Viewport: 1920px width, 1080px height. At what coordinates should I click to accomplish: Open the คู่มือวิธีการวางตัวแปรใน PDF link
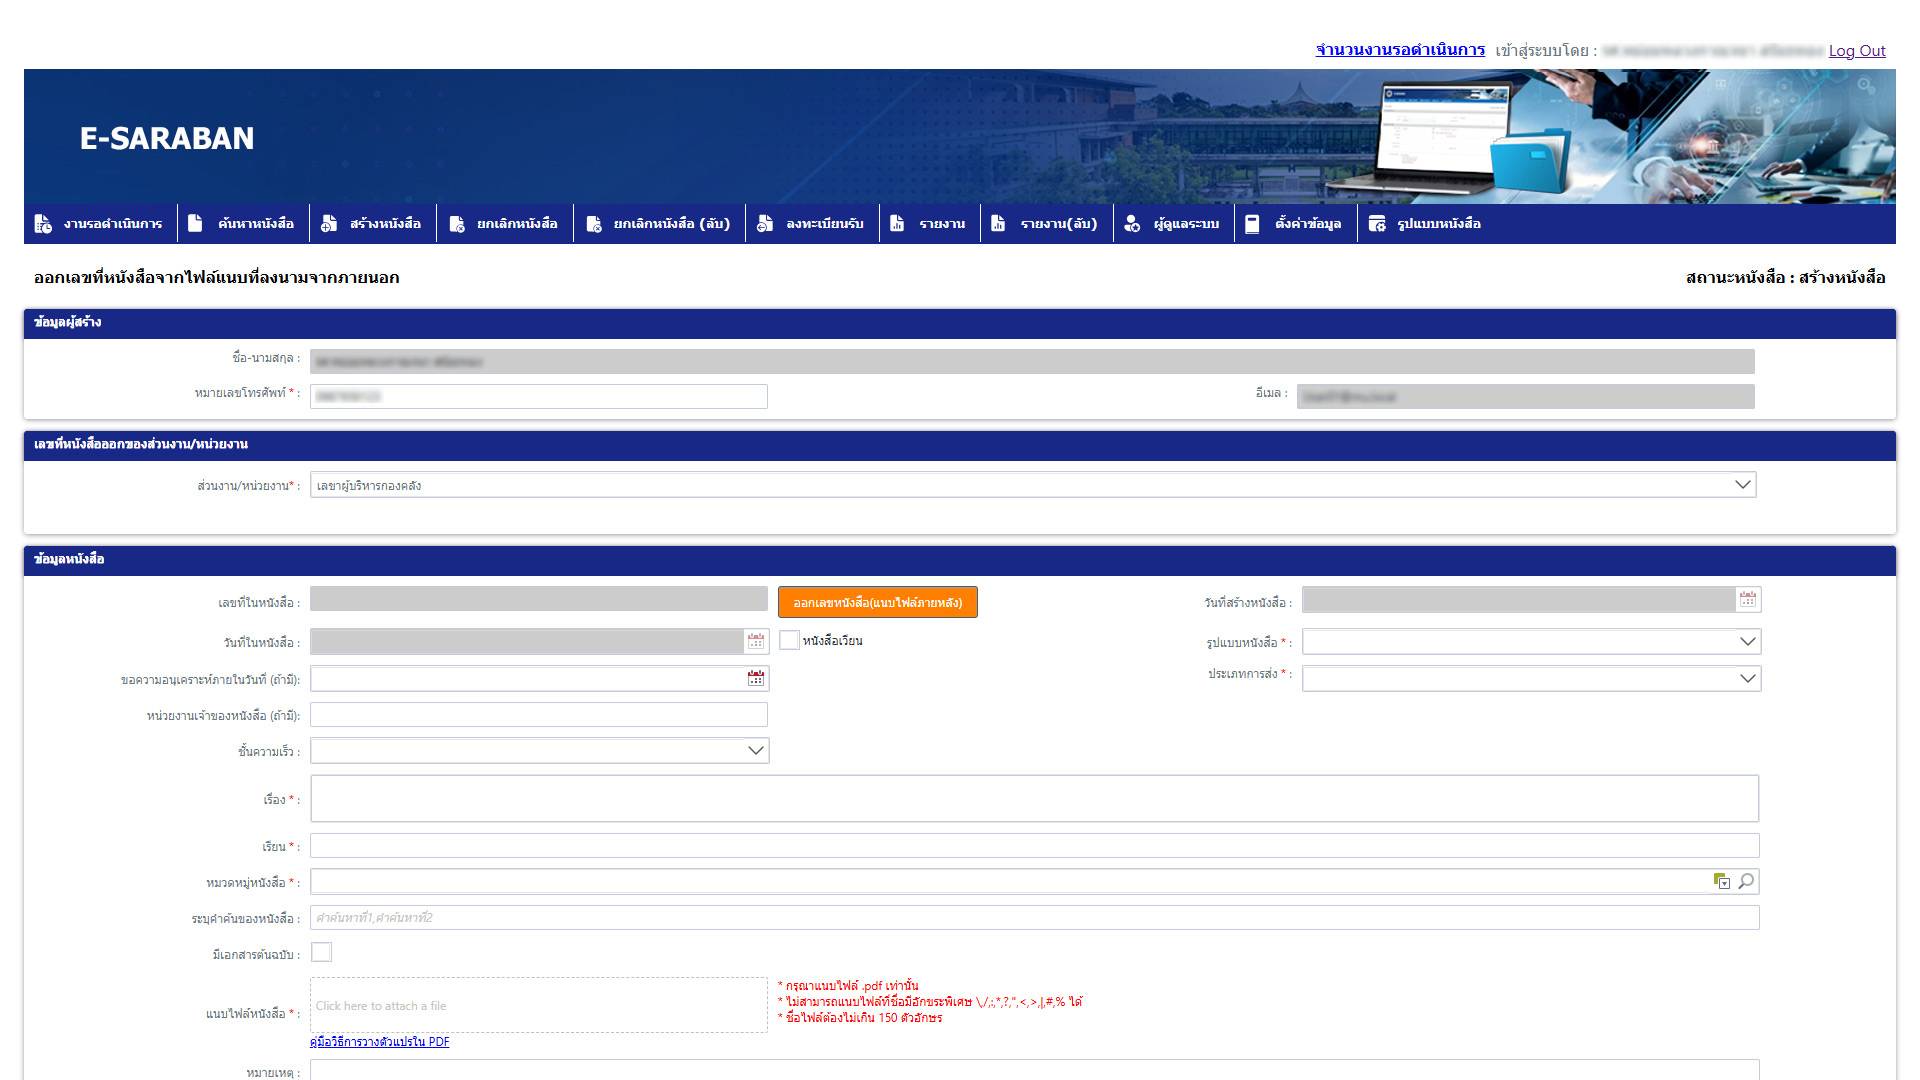(x=379, y=1042)
